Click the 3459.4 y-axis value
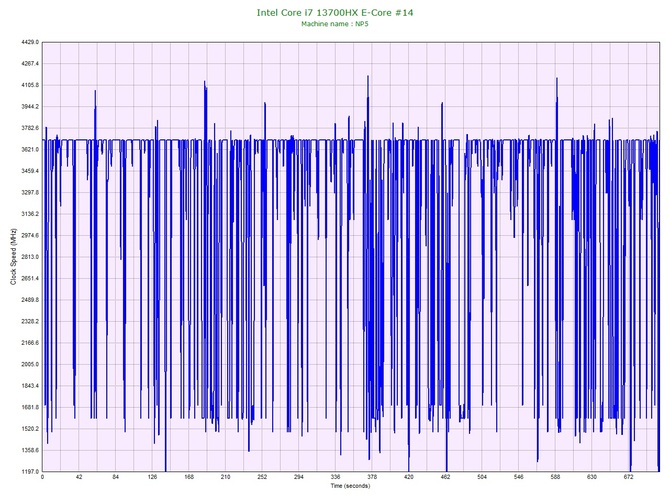 30,171
